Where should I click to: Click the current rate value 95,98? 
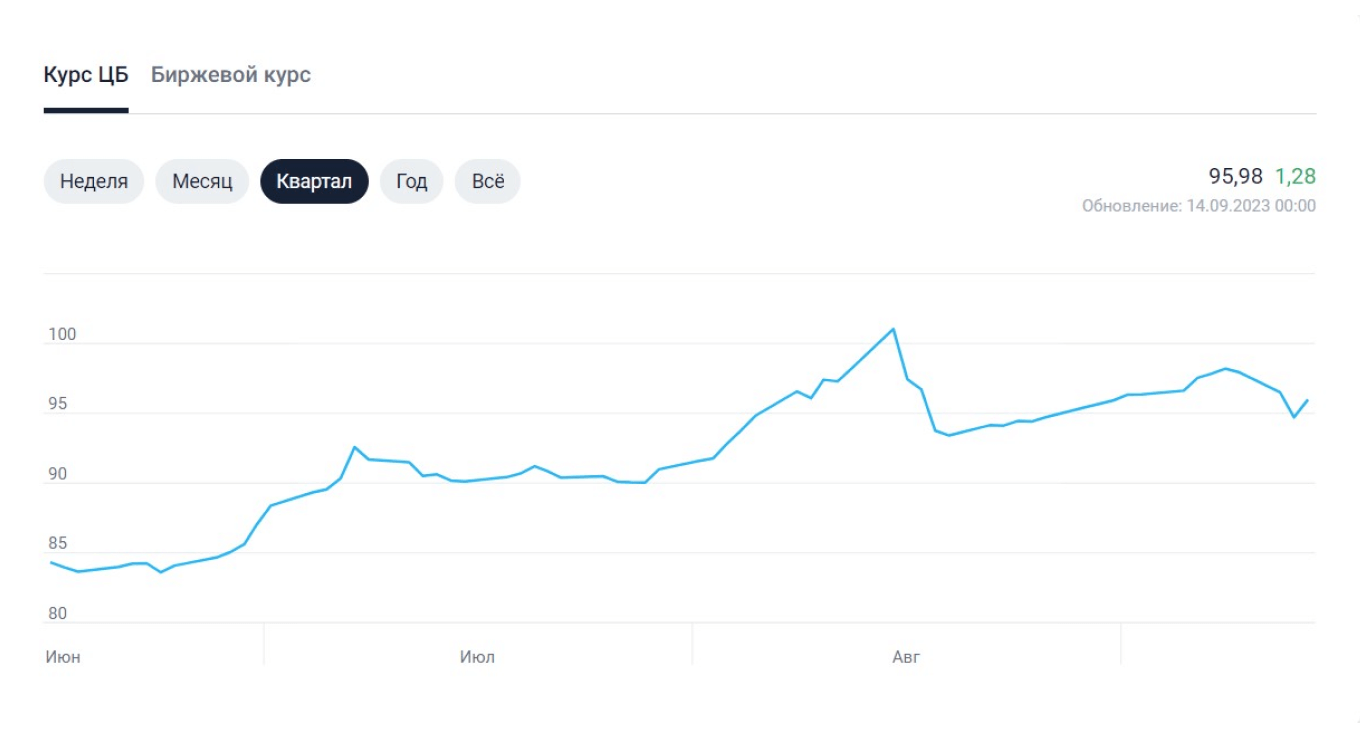(1236, 177)
